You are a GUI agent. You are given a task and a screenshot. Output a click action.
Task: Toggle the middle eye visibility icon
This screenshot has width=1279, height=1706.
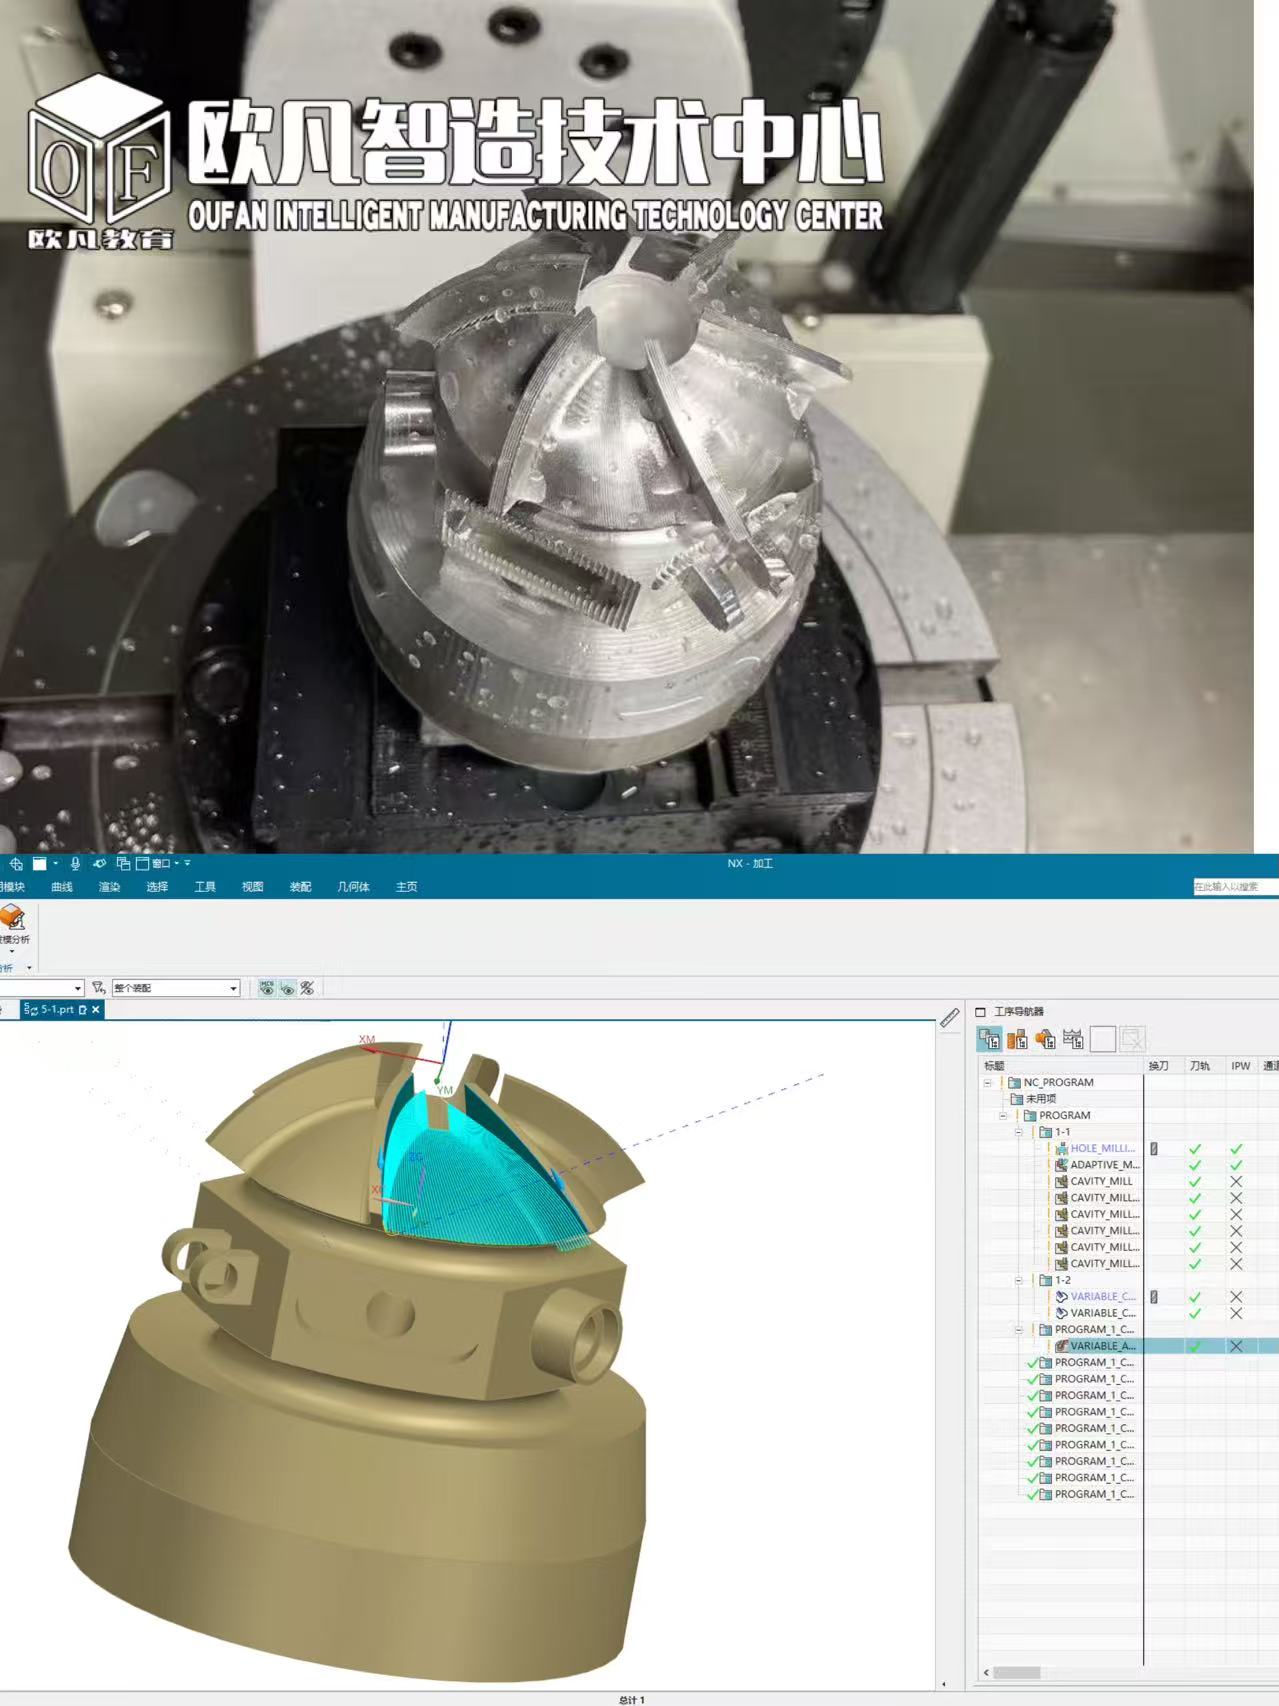pos(287,988)
